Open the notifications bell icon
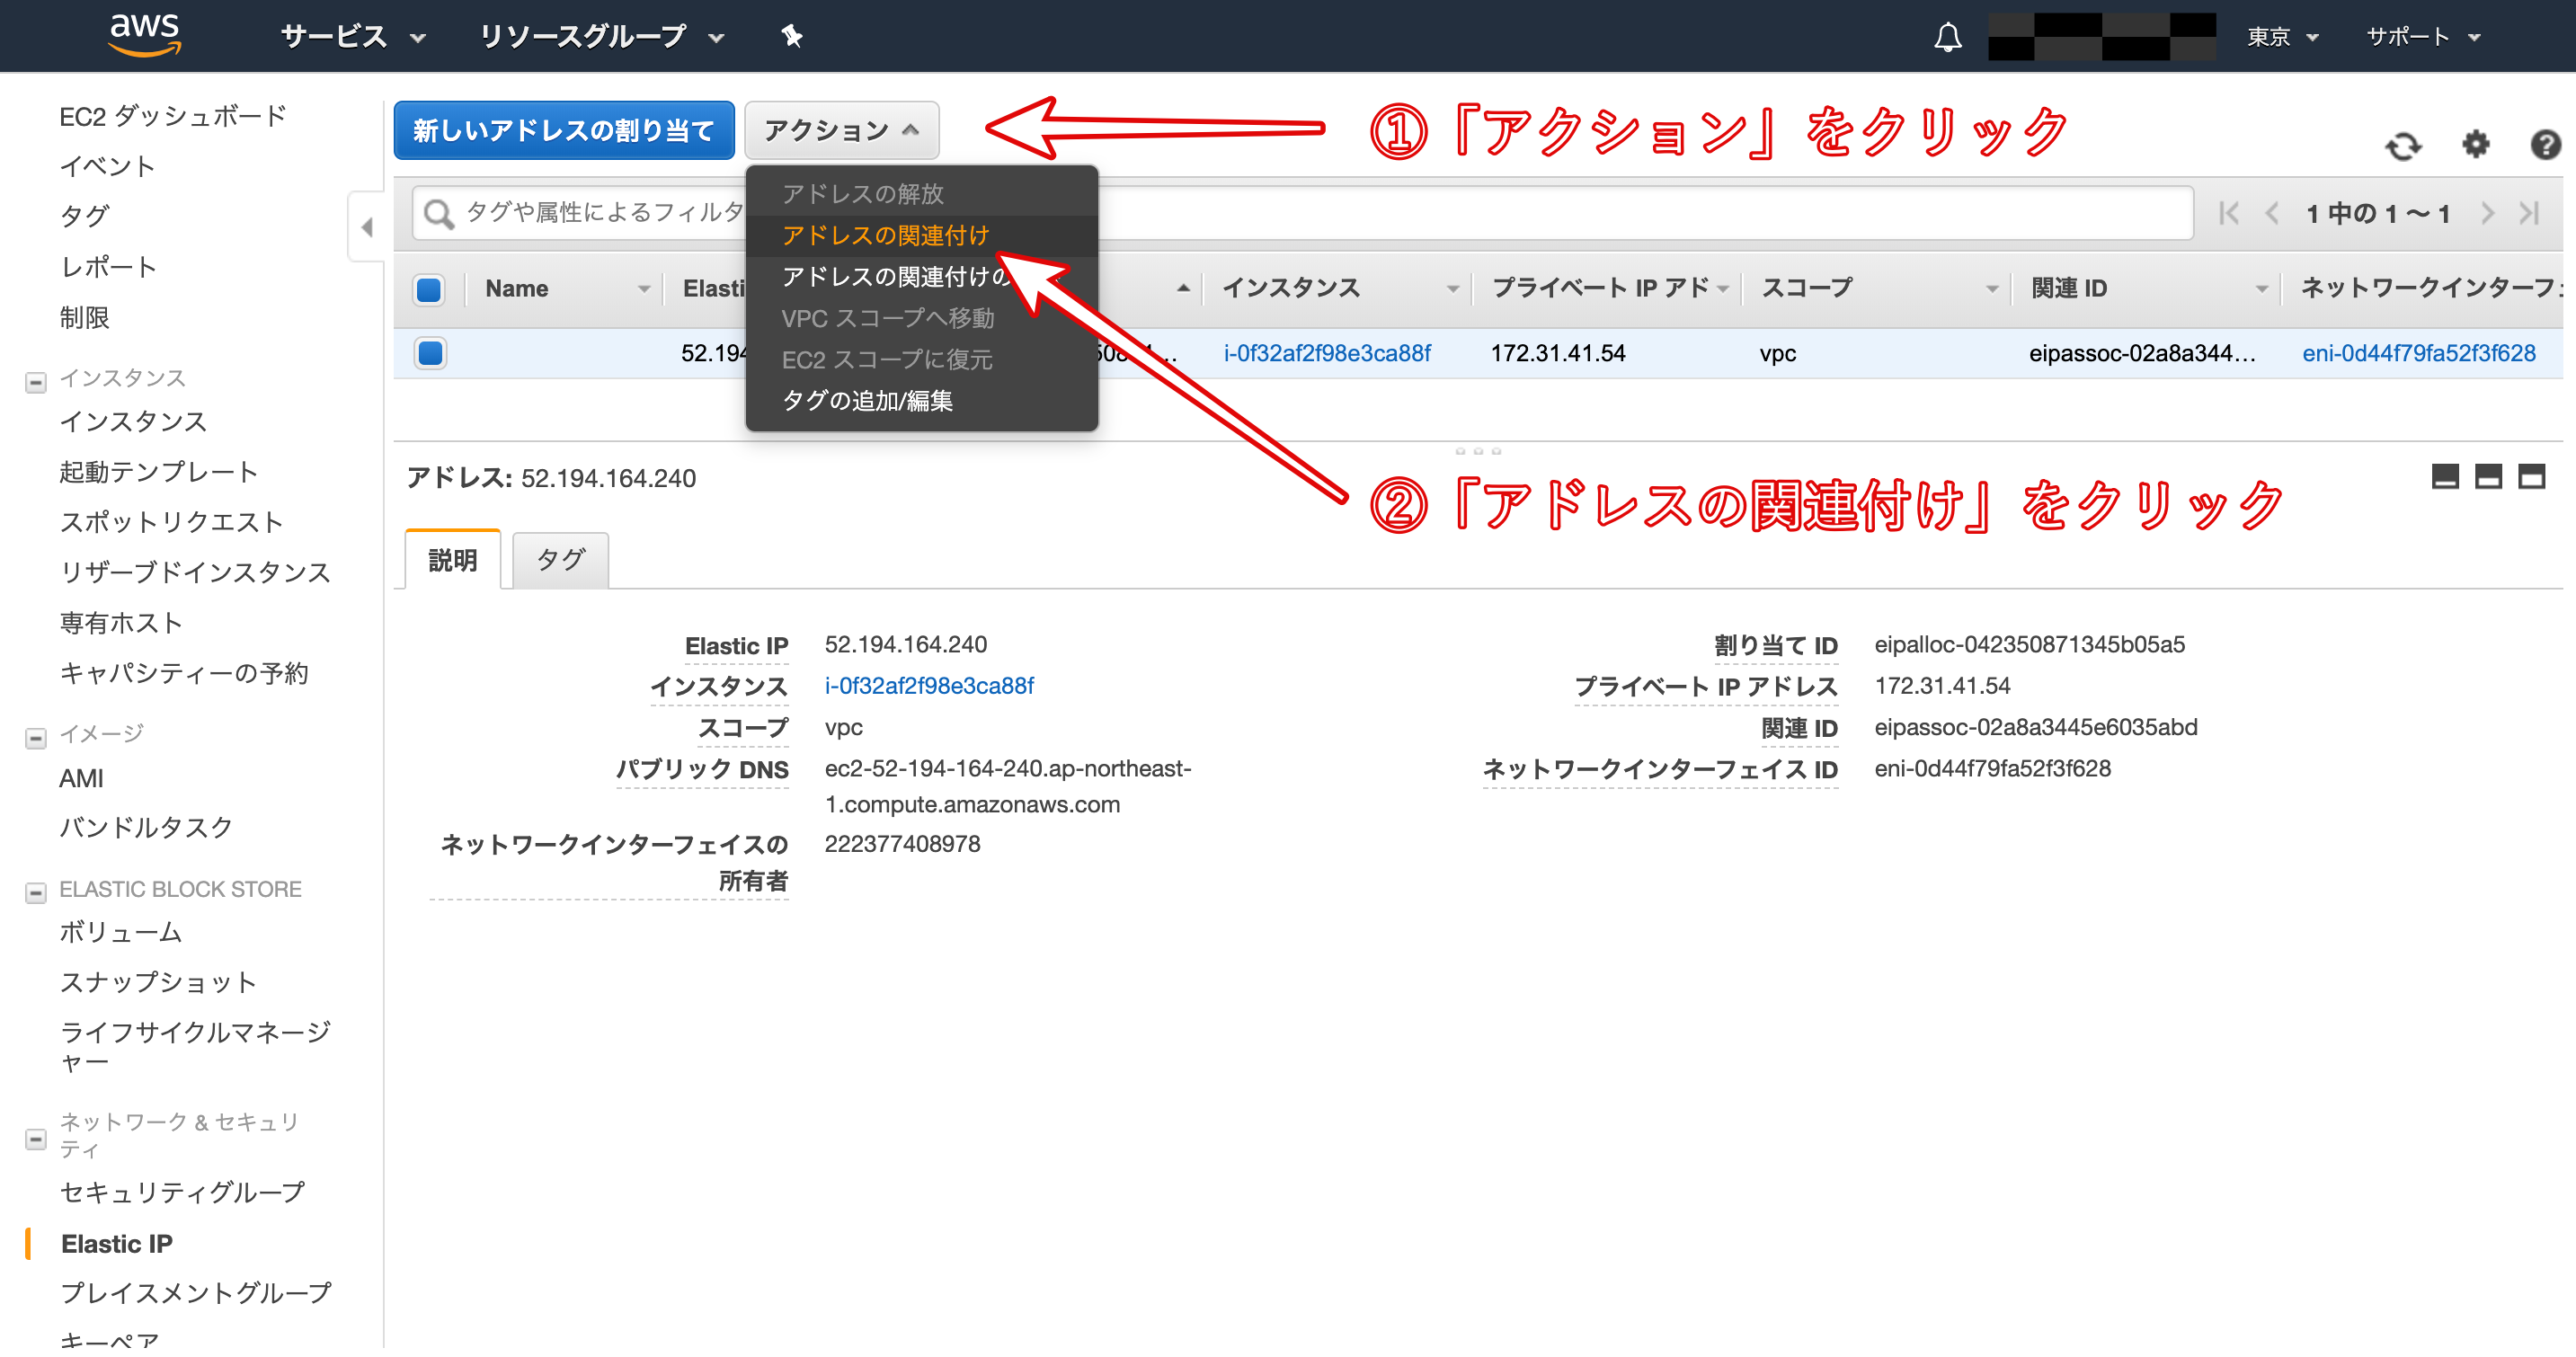 click(x=1947, y=37)
